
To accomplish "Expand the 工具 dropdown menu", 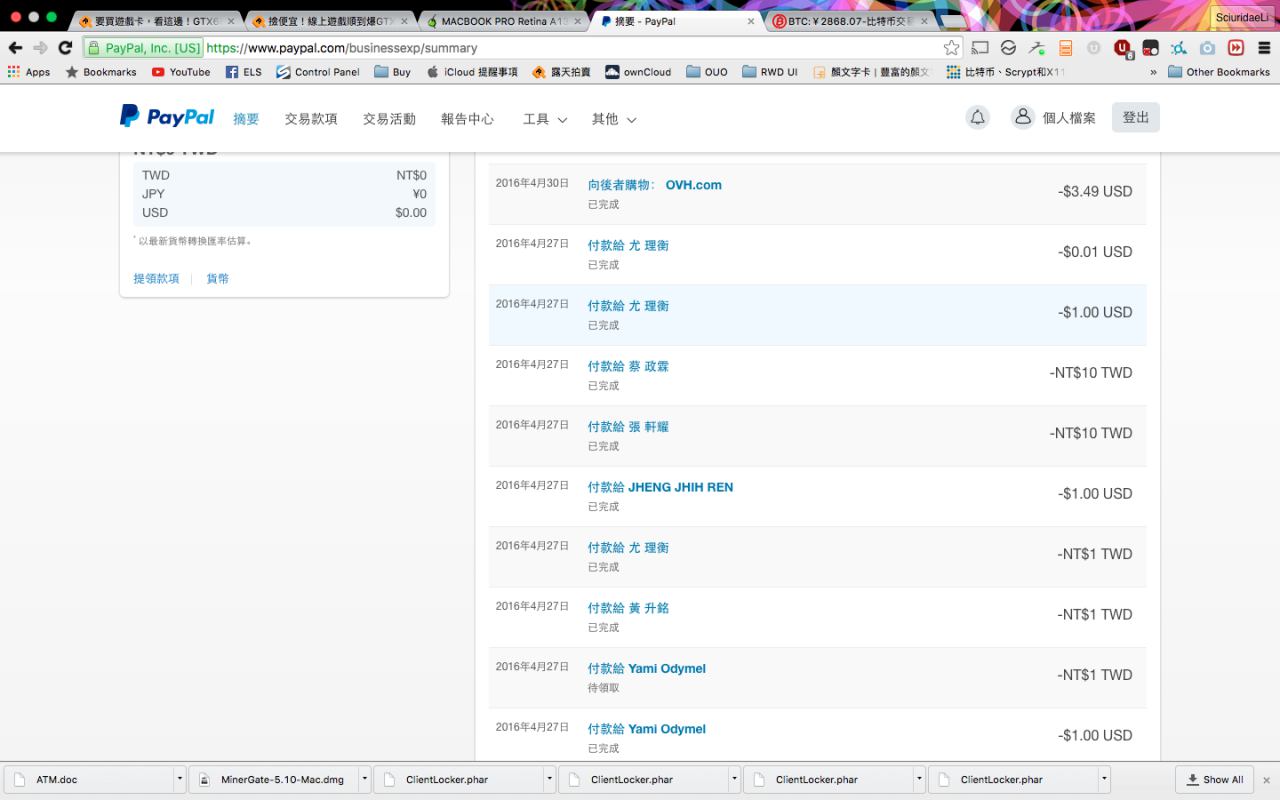I will point(544,119).
